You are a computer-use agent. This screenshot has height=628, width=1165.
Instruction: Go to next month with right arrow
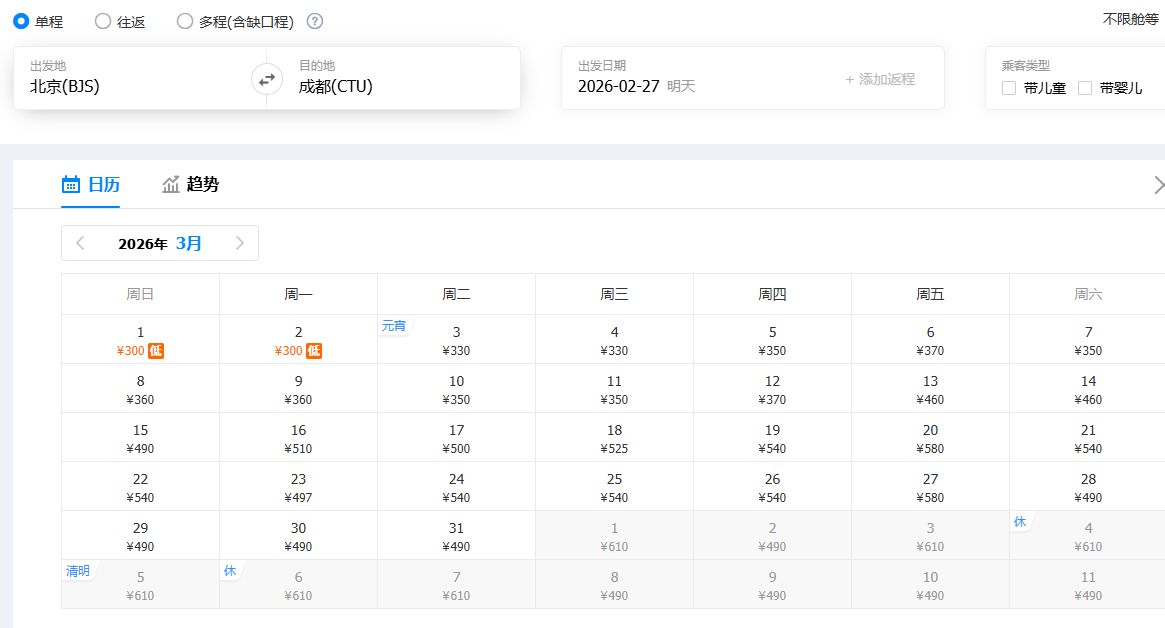(x=239, y=243)
